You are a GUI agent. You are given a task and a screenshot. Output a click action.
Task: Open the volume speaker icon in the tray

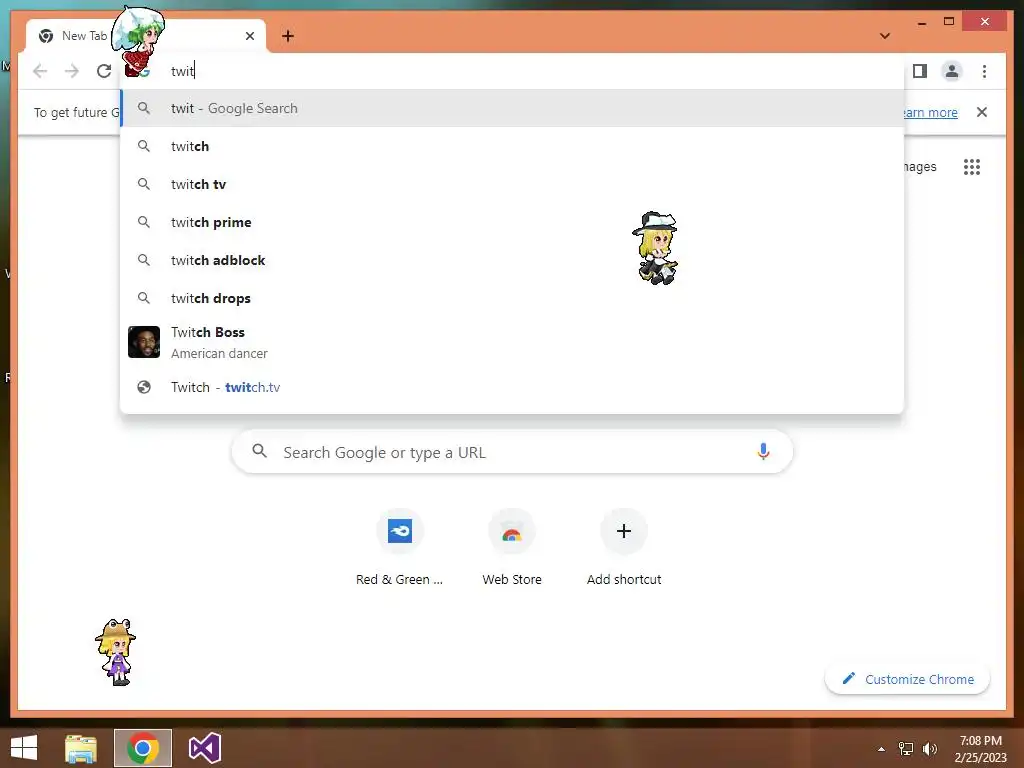point(930,749)
